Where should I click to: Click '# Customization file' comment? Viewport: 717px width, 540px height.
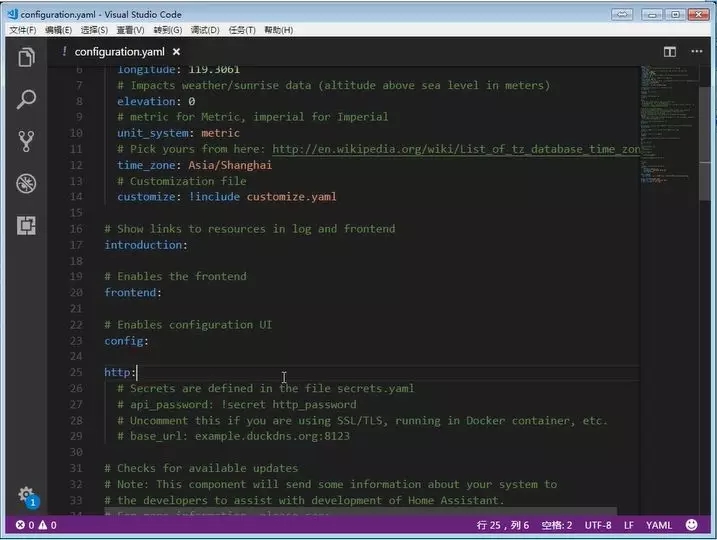[x=182, y=181]
